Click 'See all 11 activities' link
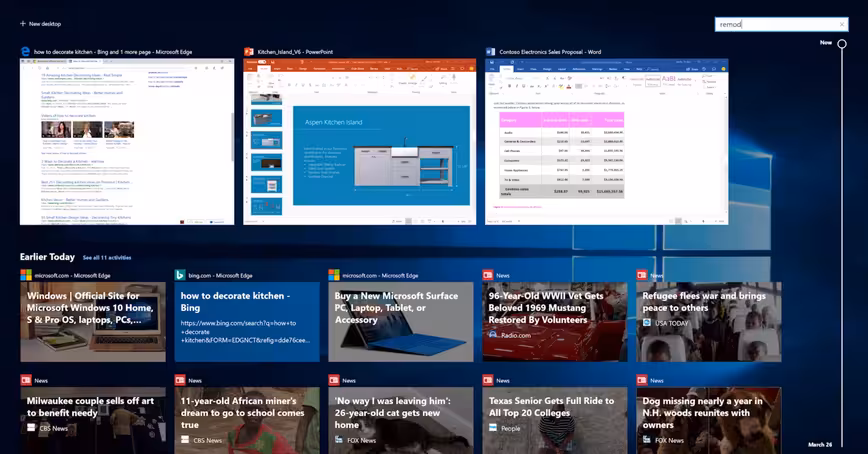The width and height of the screenshot is (868, 454). tap(107, 257)
